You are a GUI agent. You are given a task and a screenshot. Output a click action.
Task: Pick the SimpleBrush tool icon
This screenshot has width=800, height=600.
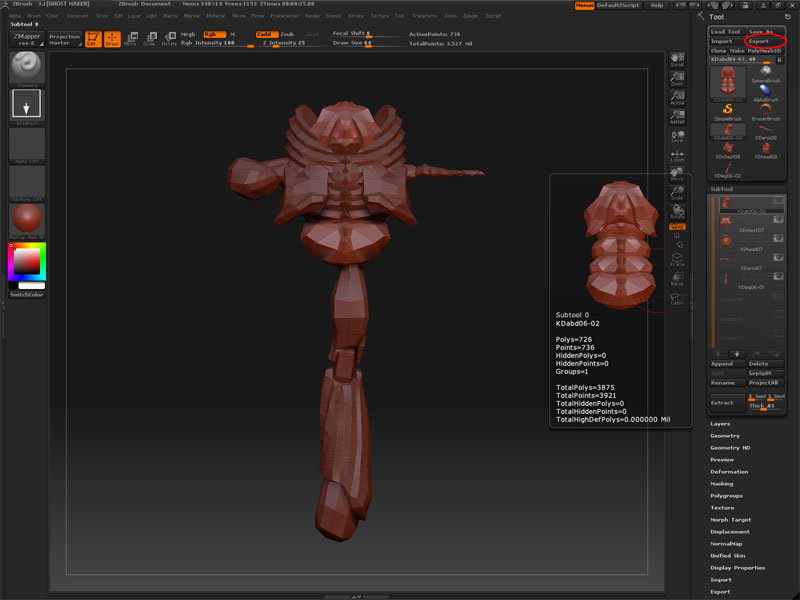pos(727,112)
